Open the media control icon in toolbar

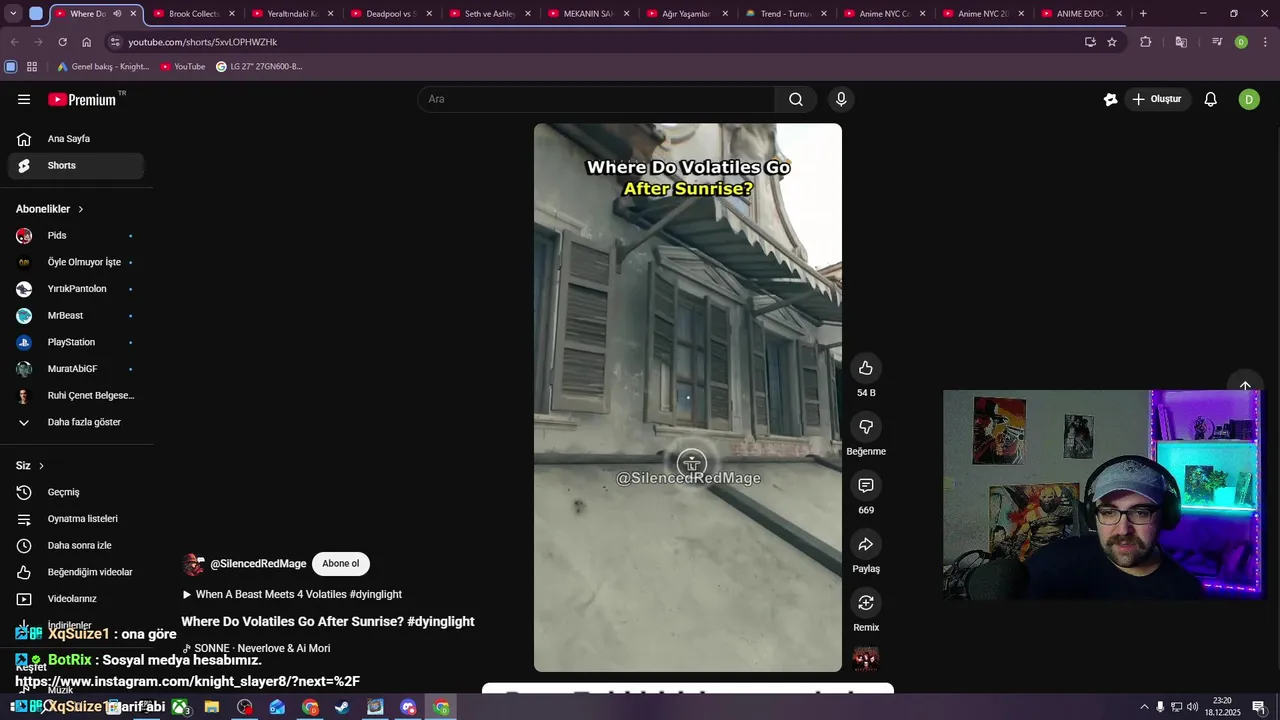click(x=1217, y=42)
